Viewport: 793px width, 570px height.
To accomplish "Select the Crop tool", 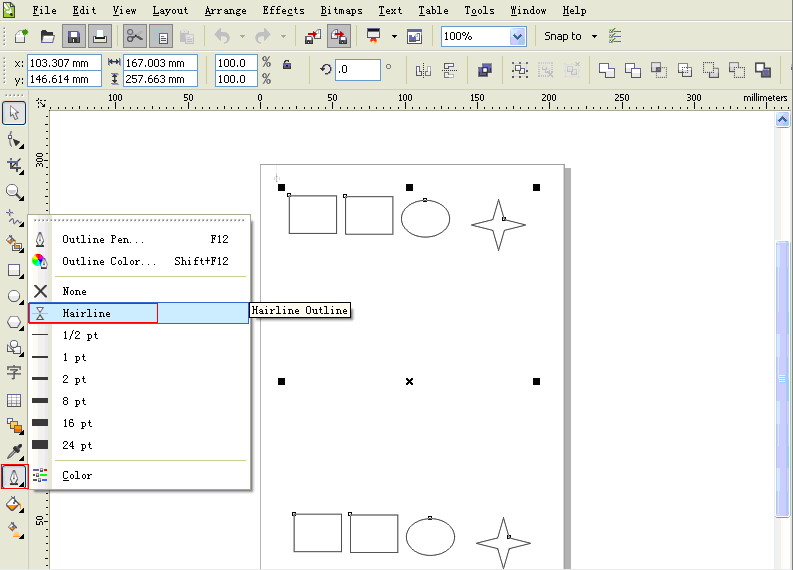I will pos(14,165).
